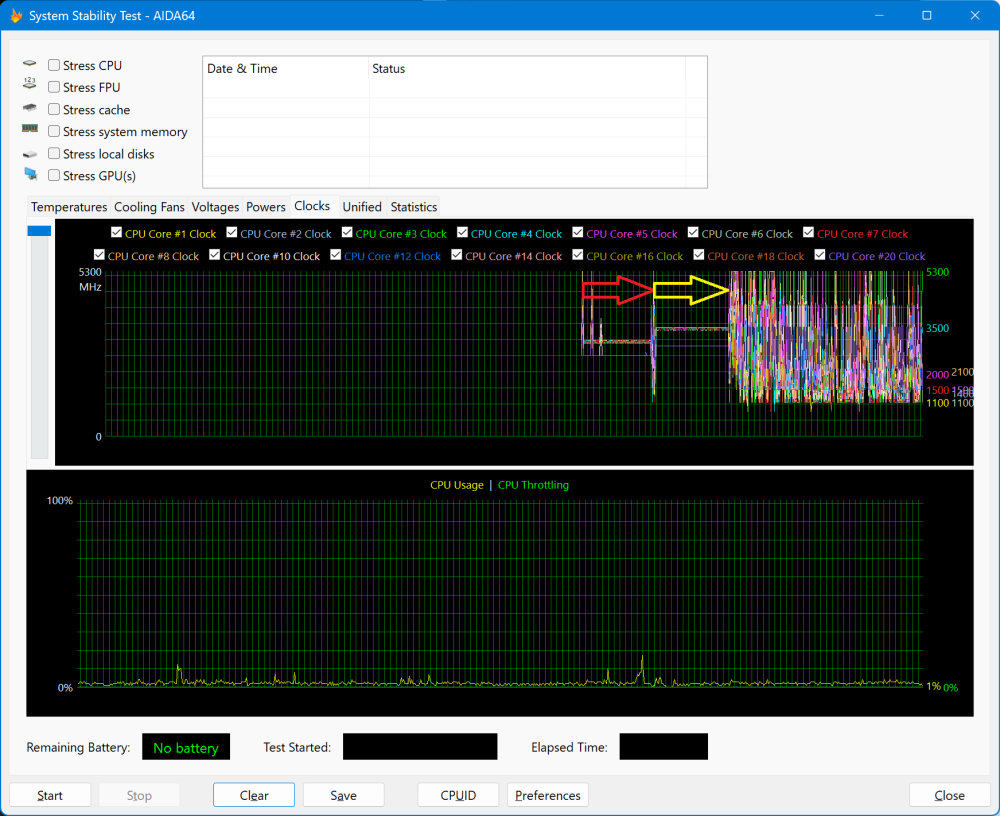Image resolution: width=1000 pixels, height=816 pixels.
Task: Click the blue graph scale slider thumb
Action: [x=40, y=230]
